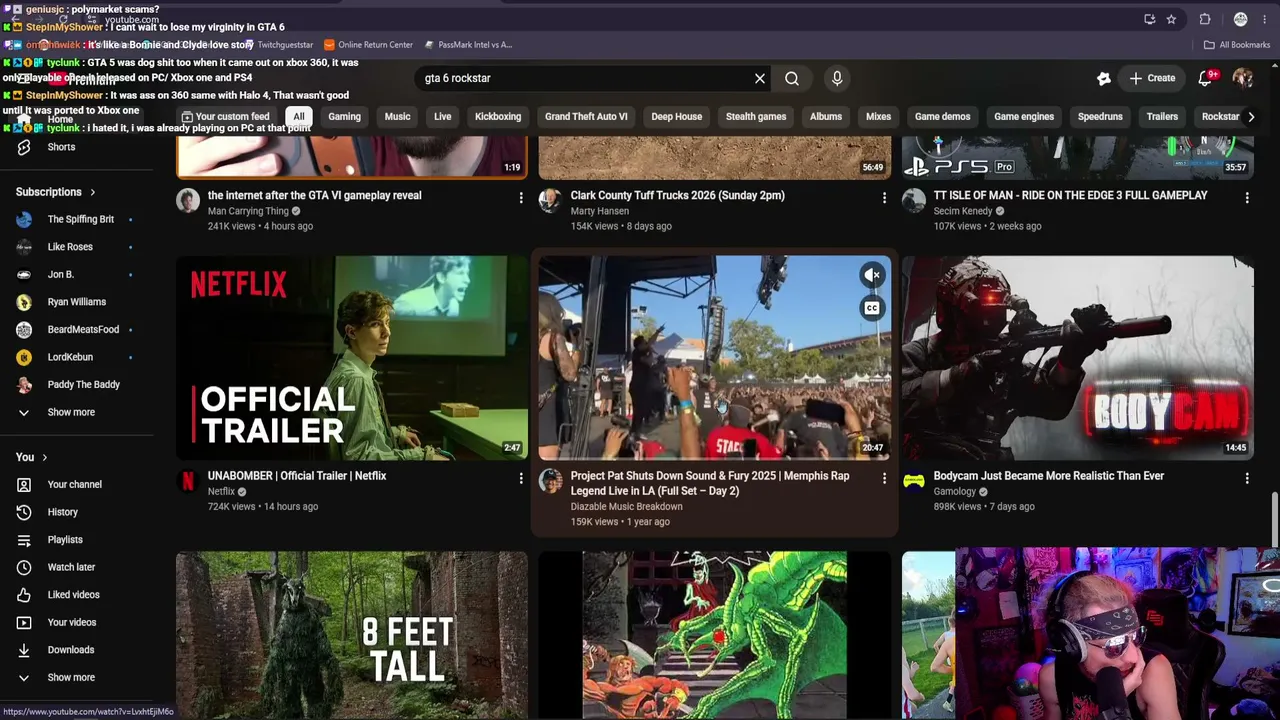Image resolution: width=1280 pixels, height=720 pixels.
Task: Expand Show more under Downloads
Action: click(71, 677)
